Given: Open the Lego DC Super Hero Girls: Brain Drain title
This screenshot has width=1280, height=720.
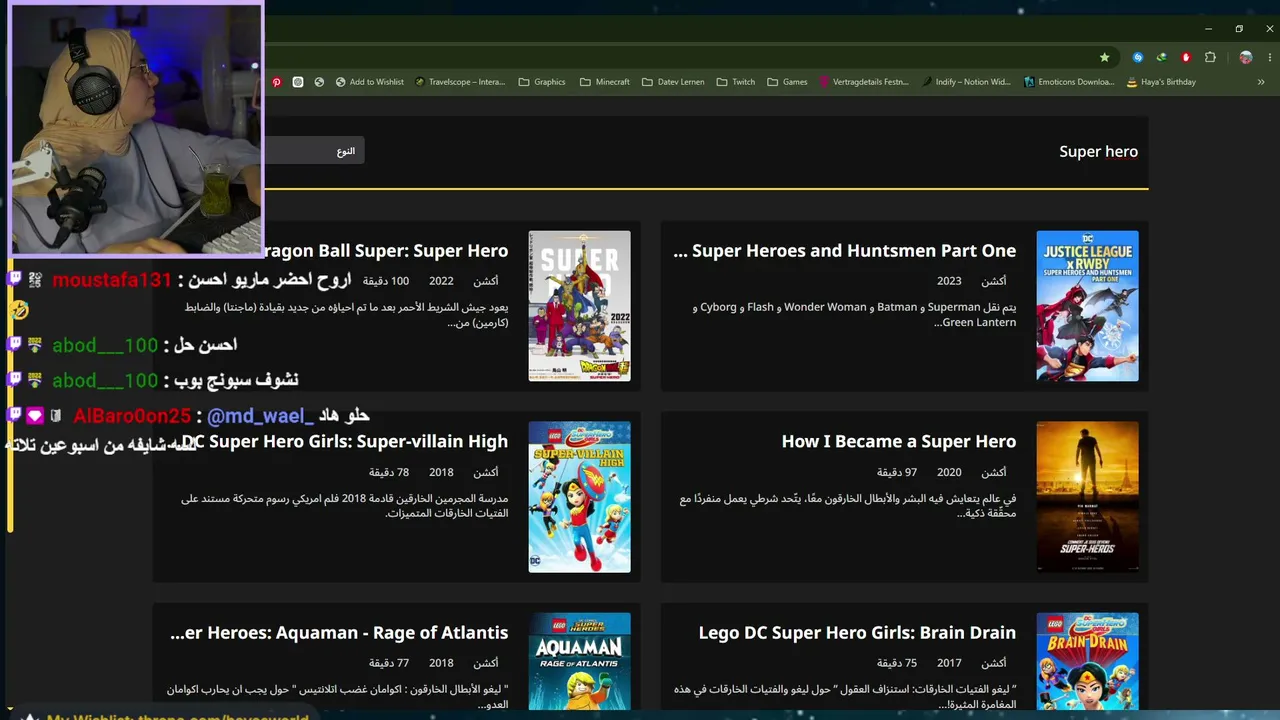Looking at the screenshot, I should click(x=857, y=633).
